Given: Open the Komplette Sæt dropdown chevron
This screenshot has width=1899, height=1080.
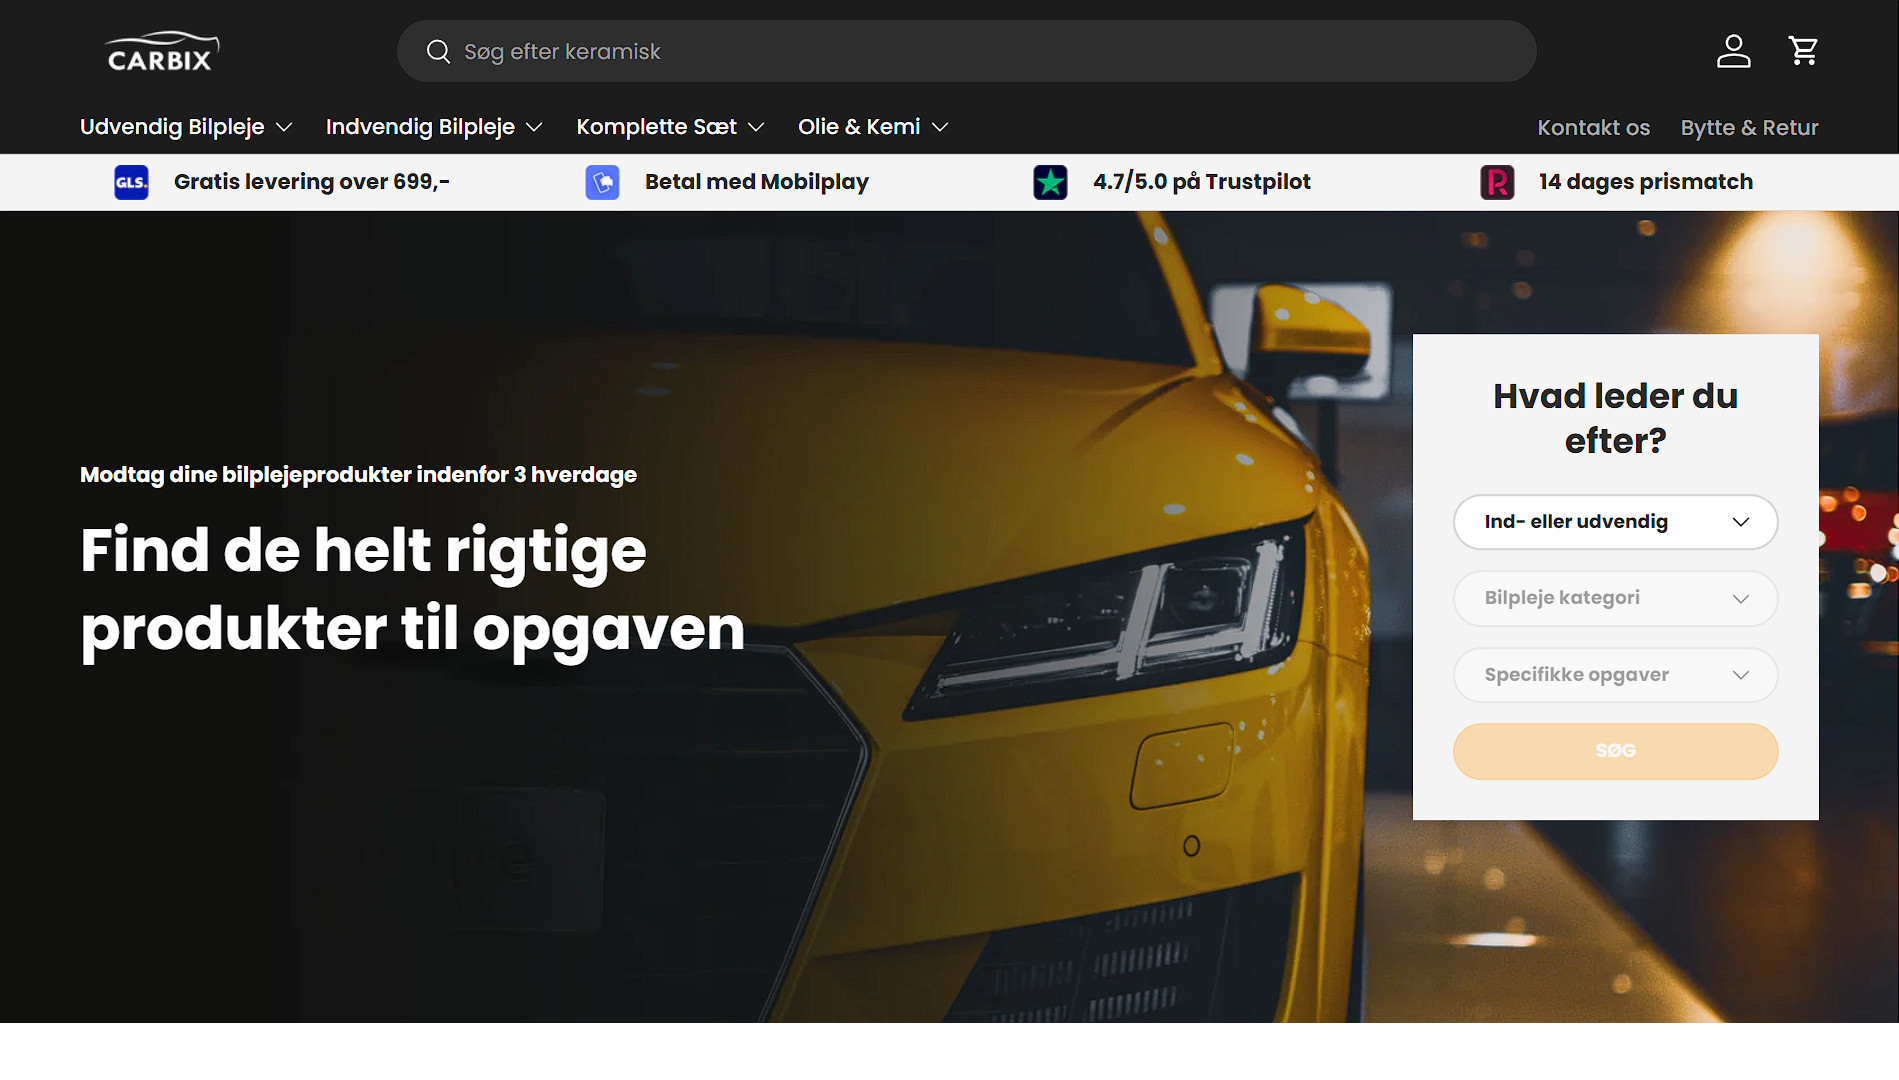Looking at the screenshot, I should pos(756,127).
